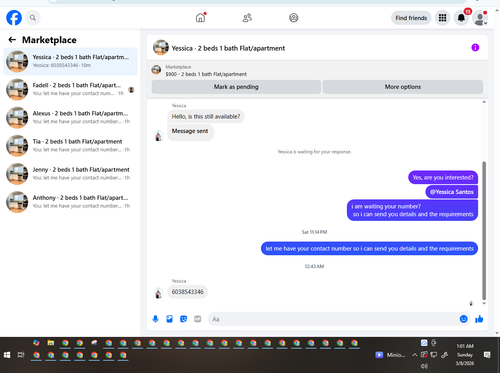The image size is (500, 373).
Task: Open the emoji picker in message box
Action: click(463, 319)
